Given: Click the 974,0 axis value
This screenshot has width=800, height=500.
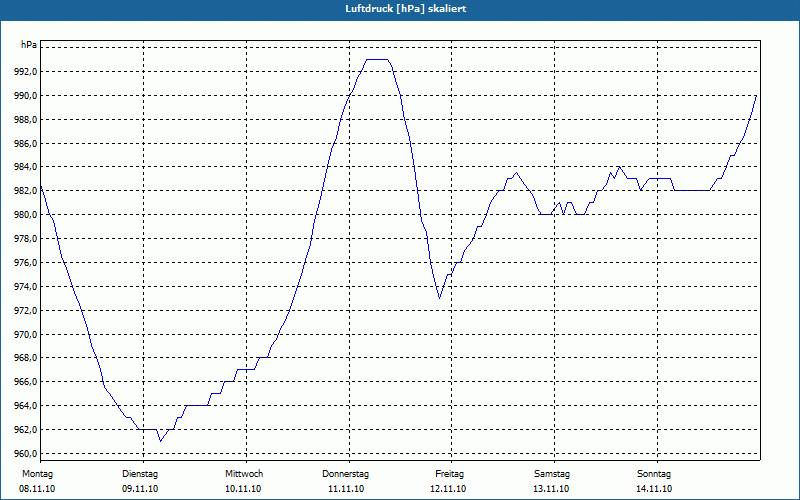Looking at the screenshot, I should 25,287.
